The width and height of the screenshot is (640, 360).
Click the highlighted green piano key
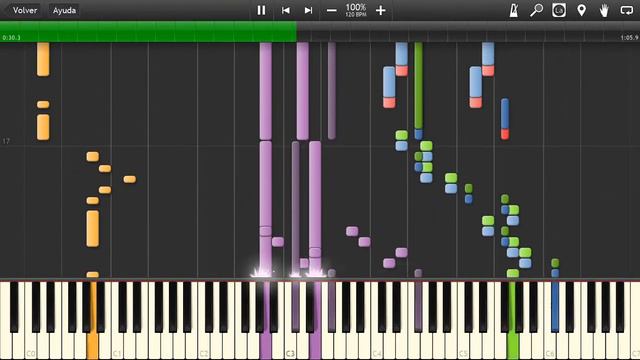[x=513, y=345]
